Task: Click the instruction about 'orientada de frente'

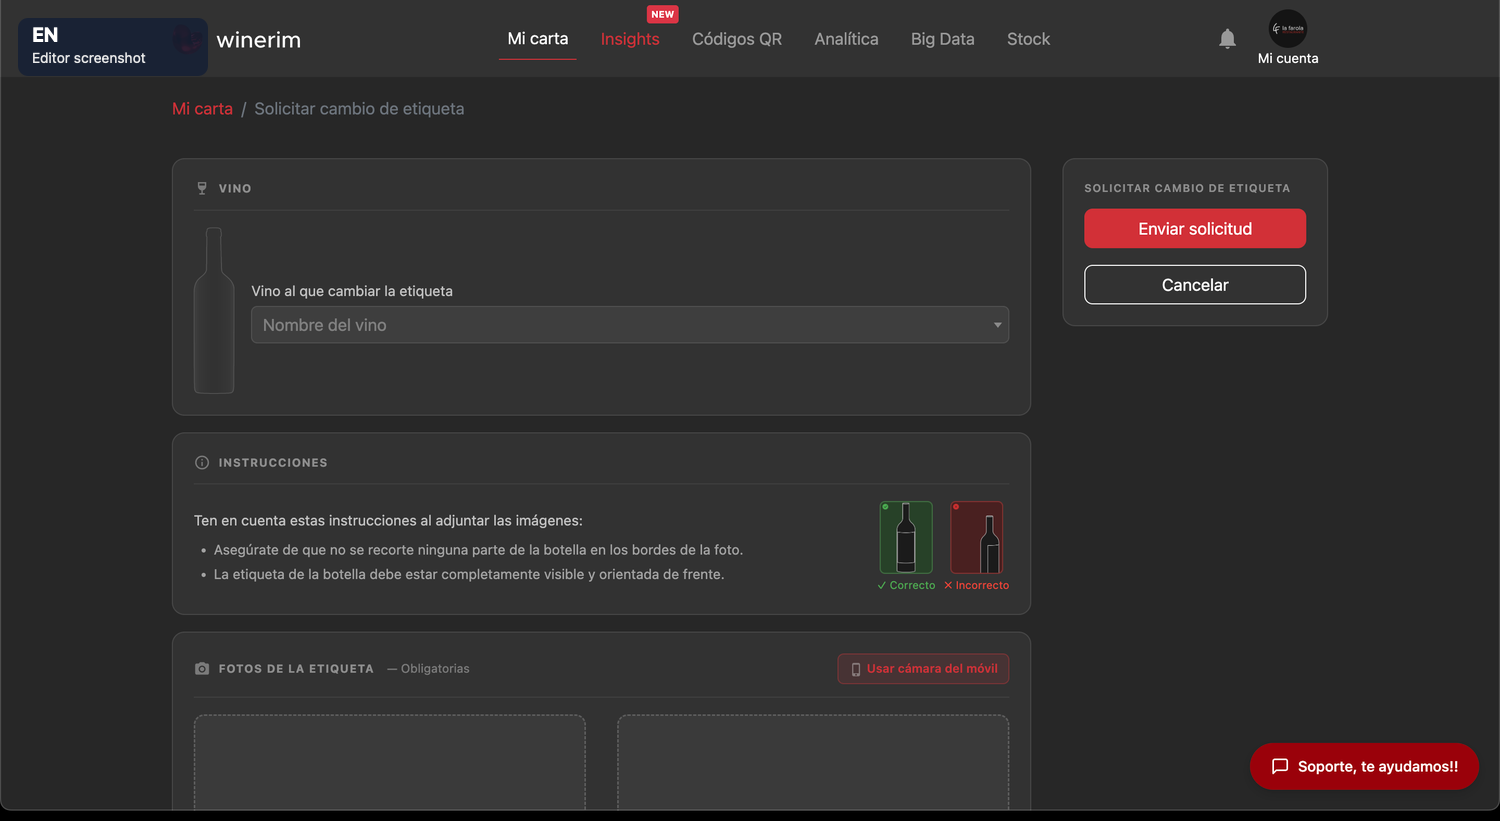Action: point(469,574)
